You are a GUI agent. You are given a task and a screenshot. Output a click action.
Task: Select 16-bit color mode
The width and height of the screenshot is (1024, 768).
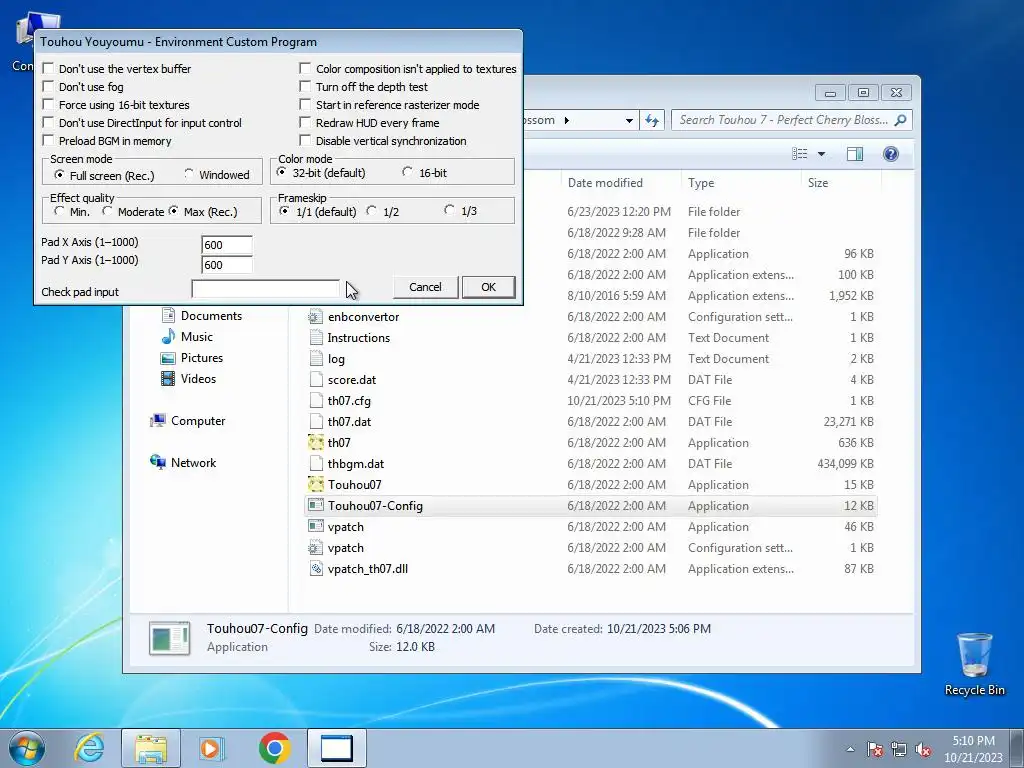point(408,172)
